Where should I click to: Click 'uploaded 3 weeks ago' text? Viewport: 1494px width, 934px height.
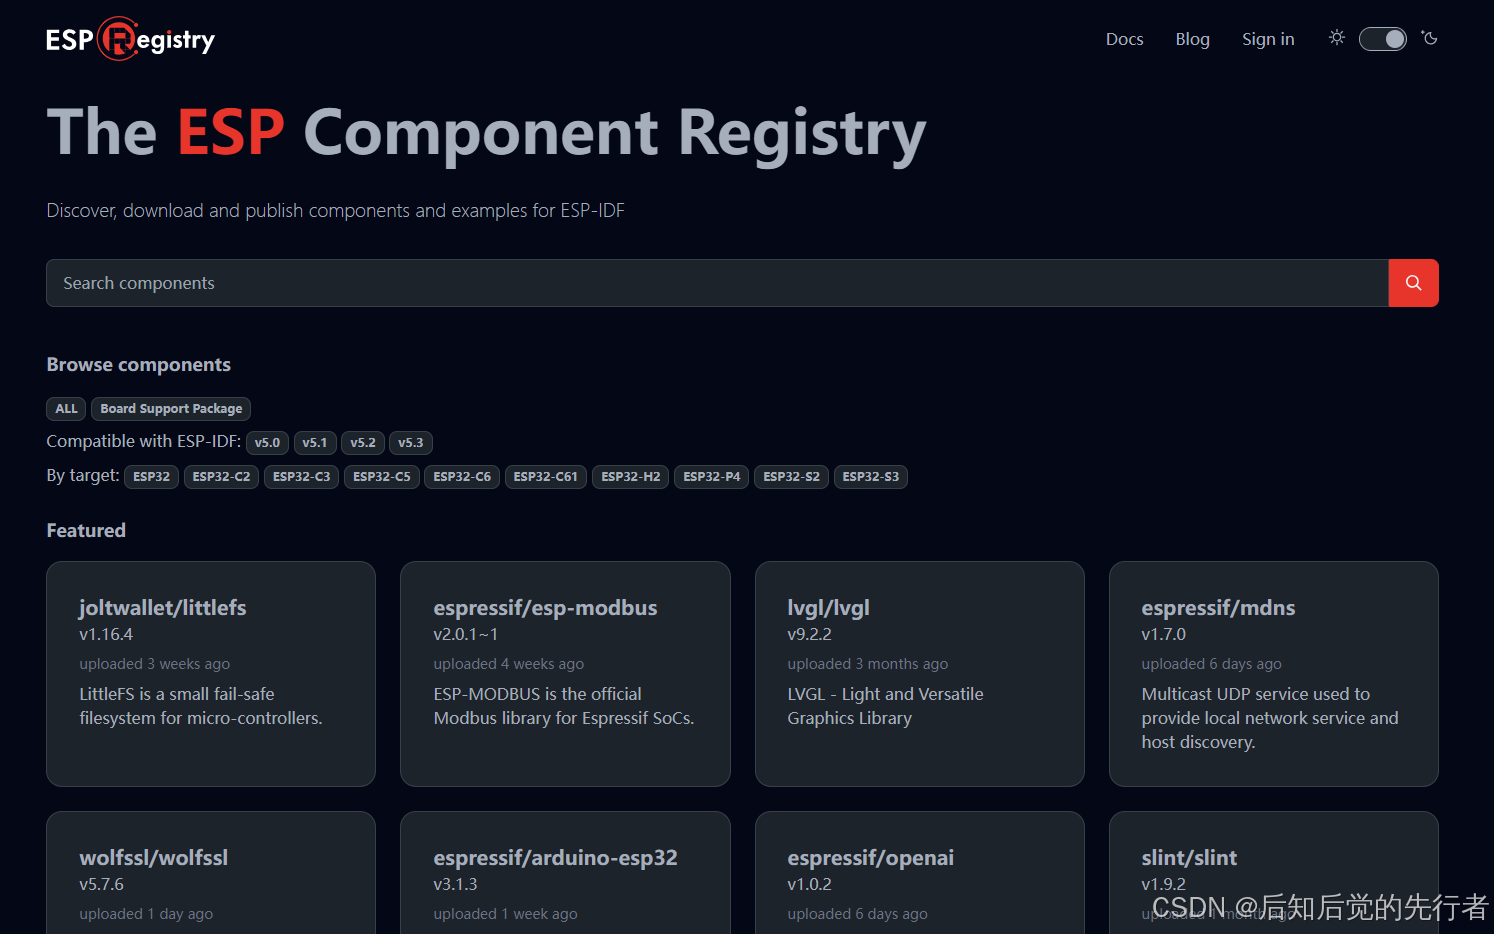click(x=155, y=664)
